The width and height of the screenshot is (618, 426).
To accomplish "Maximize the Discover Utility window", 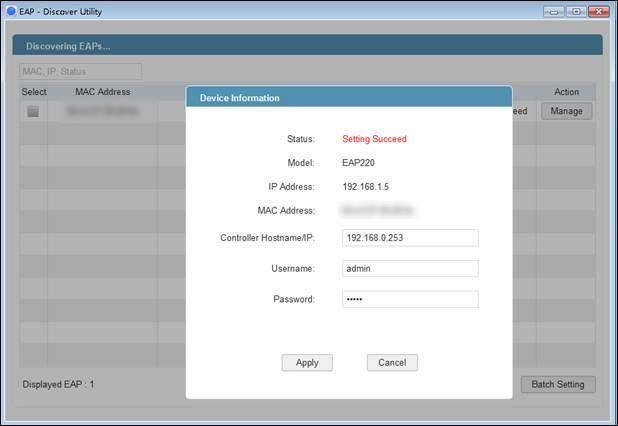I will 576,11.
